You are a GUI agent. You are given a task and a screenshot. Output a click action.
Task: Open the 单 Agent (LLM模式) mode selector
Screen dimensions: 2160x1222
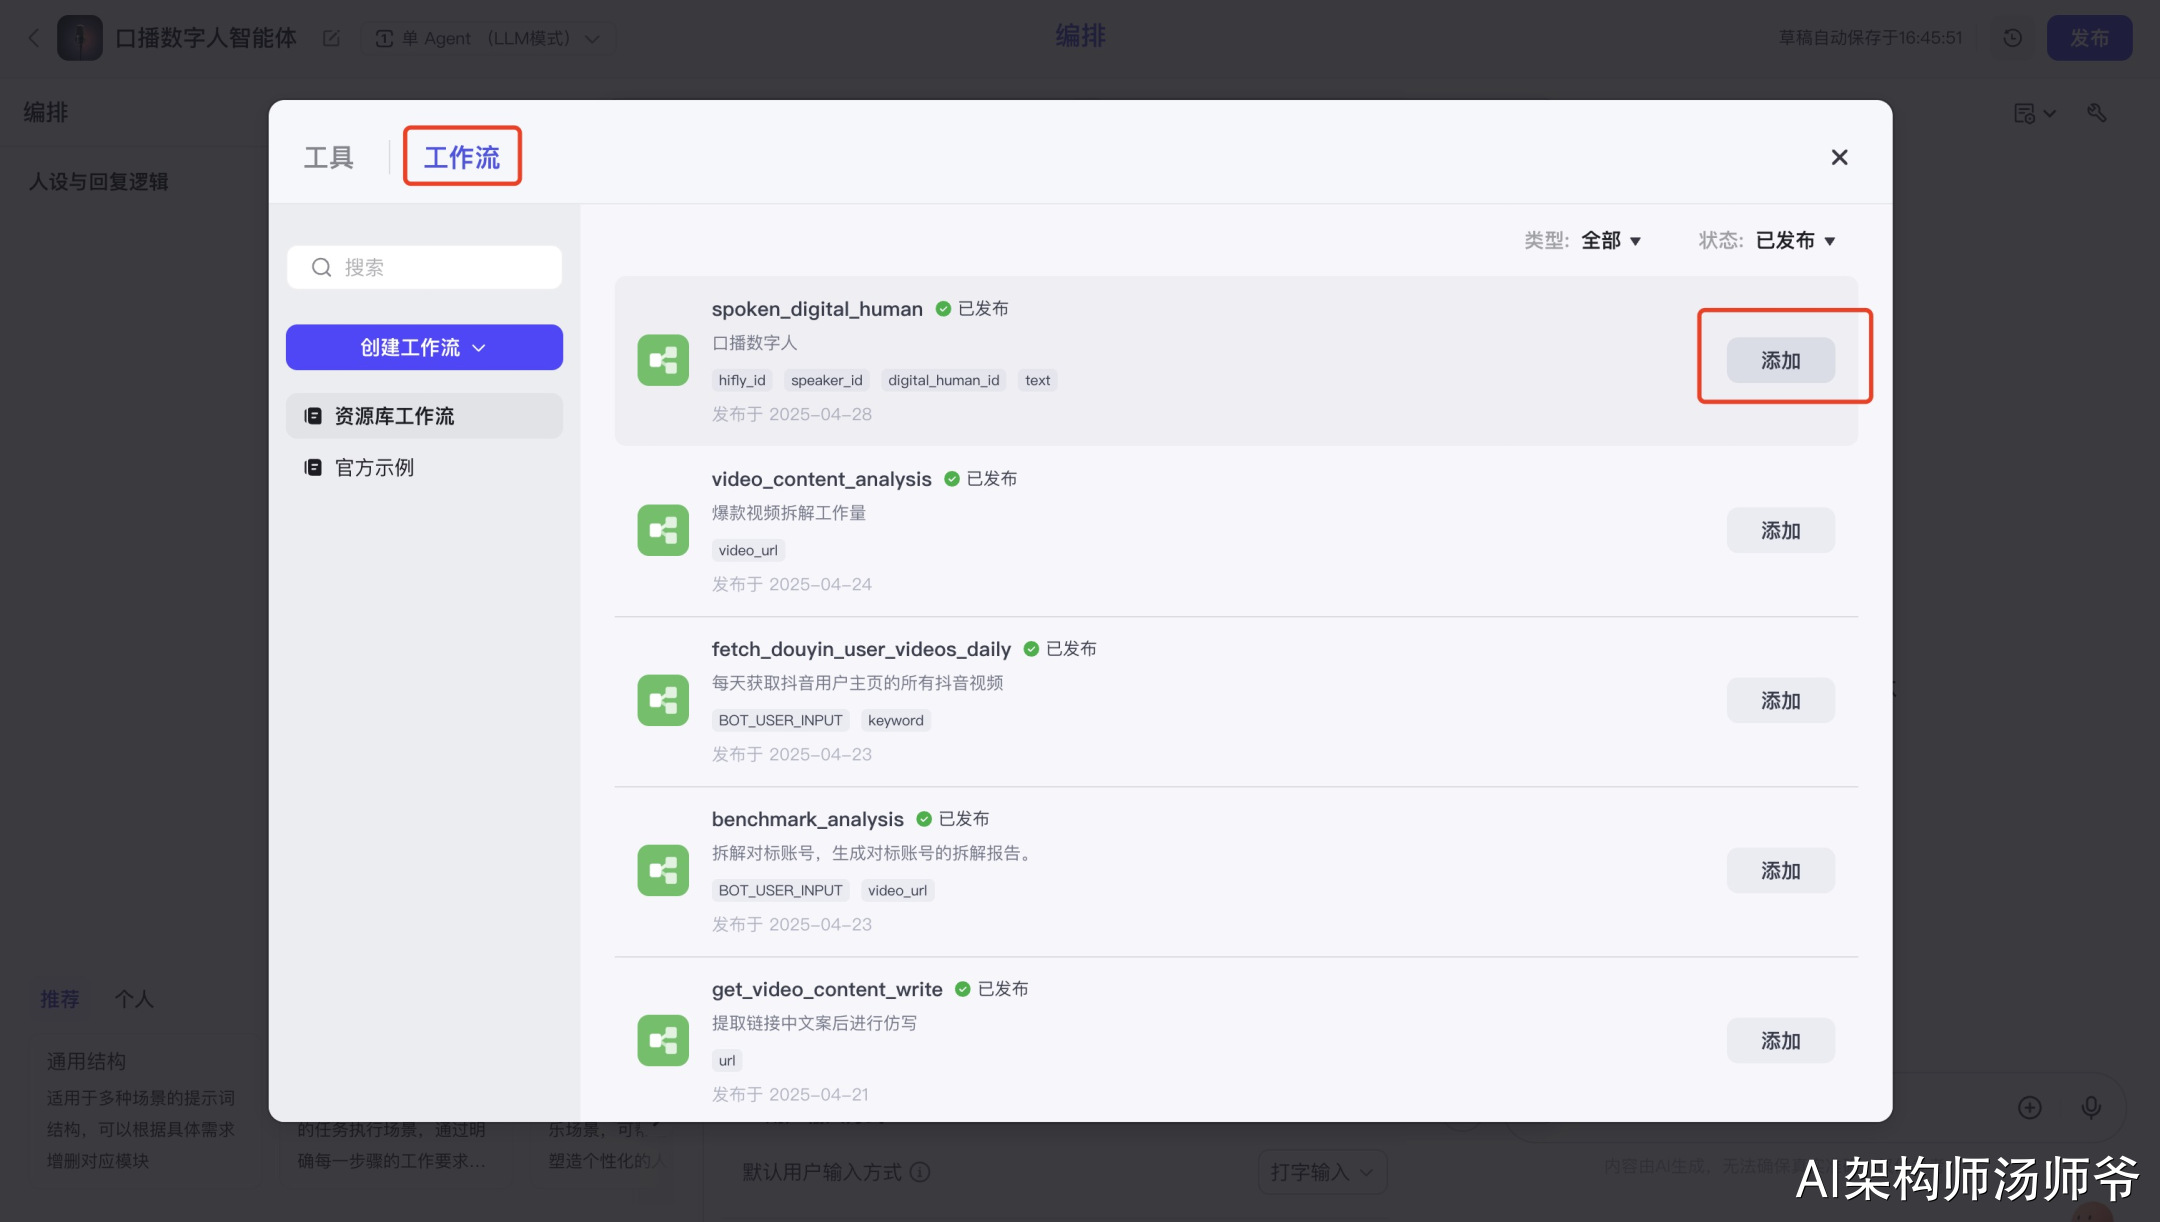coord(487,38)
